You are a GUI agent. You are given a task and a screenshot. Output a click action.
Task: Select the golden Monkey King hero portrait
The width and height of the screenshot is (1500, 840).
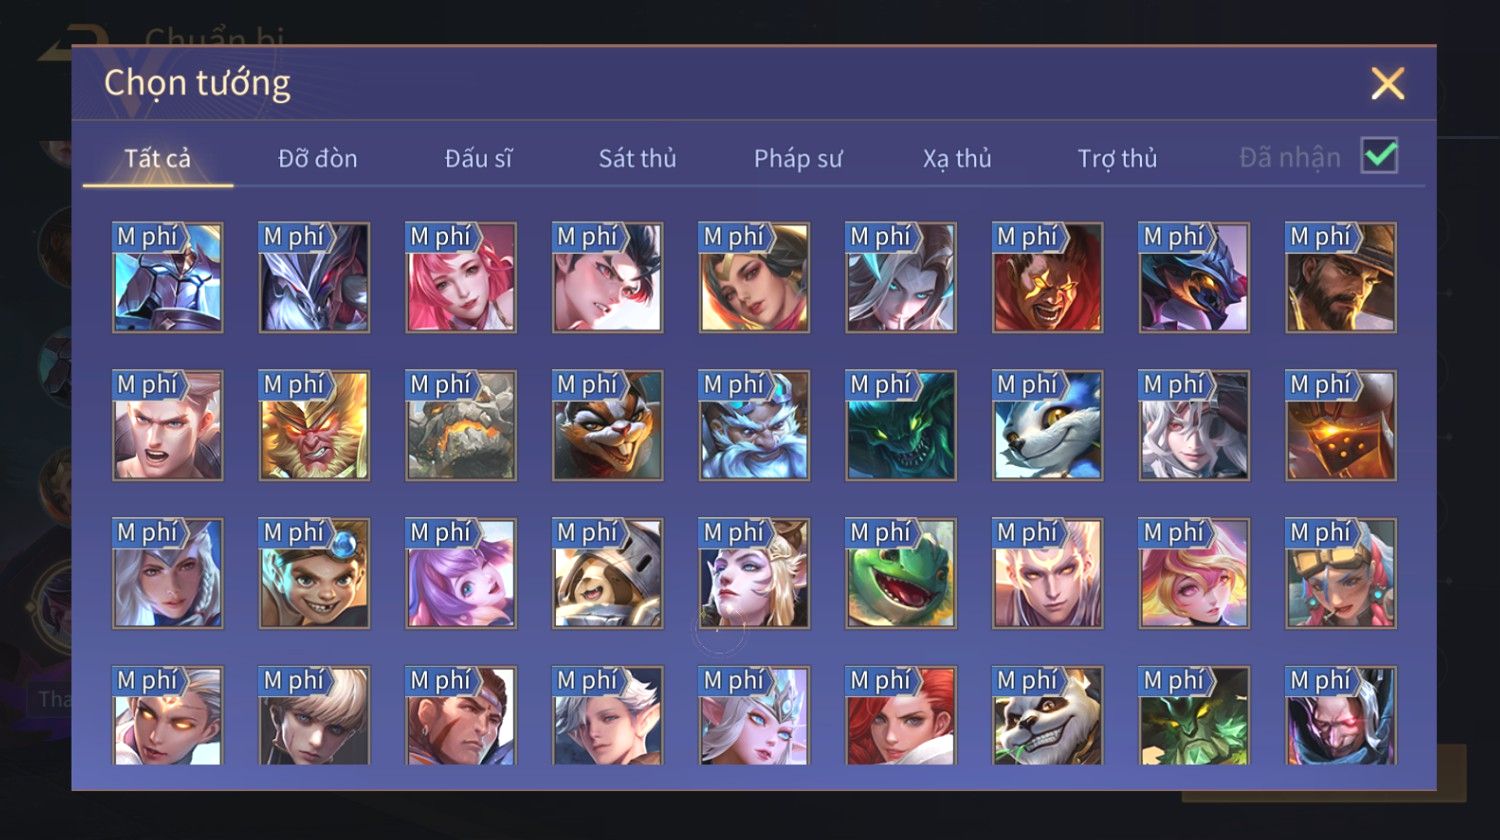(314, 425)
